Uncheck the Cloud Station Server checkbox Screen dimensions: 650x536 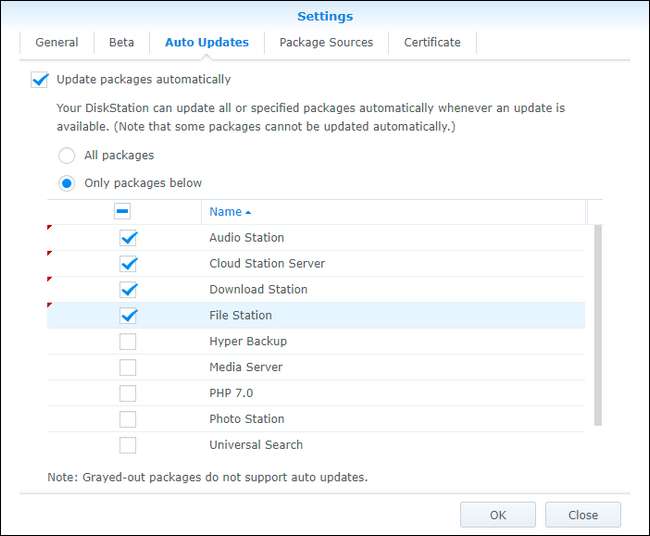click(128, 264)
